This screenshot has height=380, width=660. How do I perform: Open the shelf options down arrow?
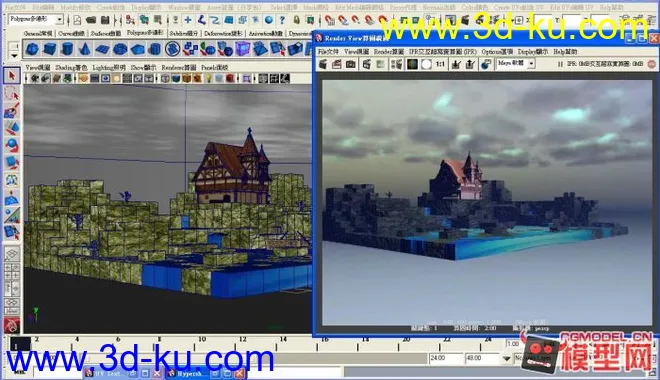[x=14, y=55]
